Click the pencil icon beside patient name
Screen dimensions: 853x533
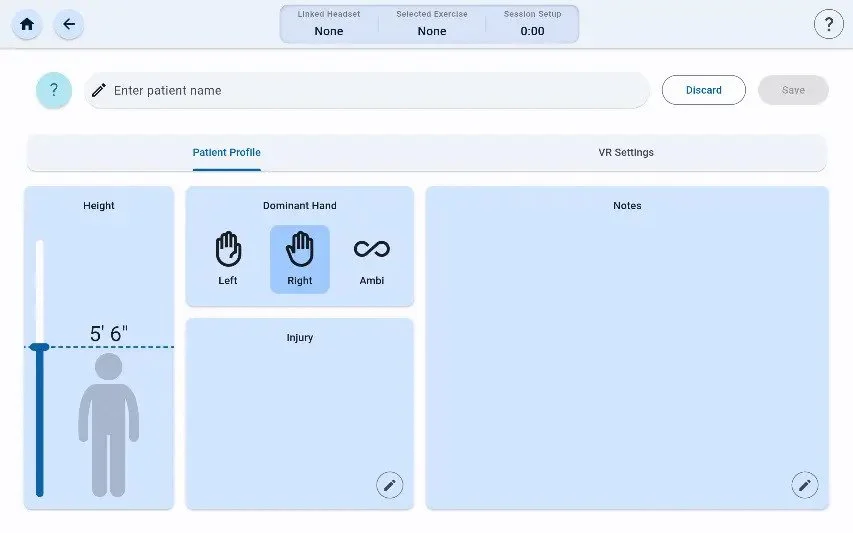(x=98, y=90)
